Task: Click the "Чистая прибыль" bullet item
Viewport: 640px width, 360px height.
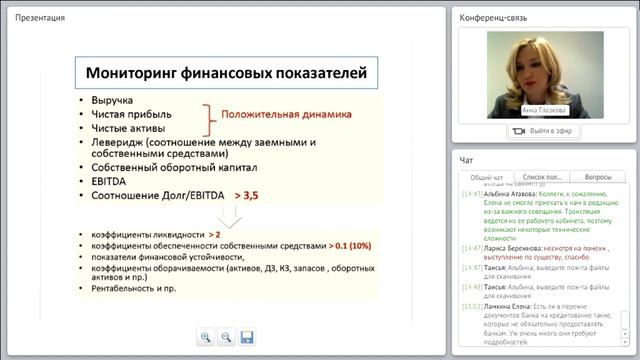Action: 131,114
